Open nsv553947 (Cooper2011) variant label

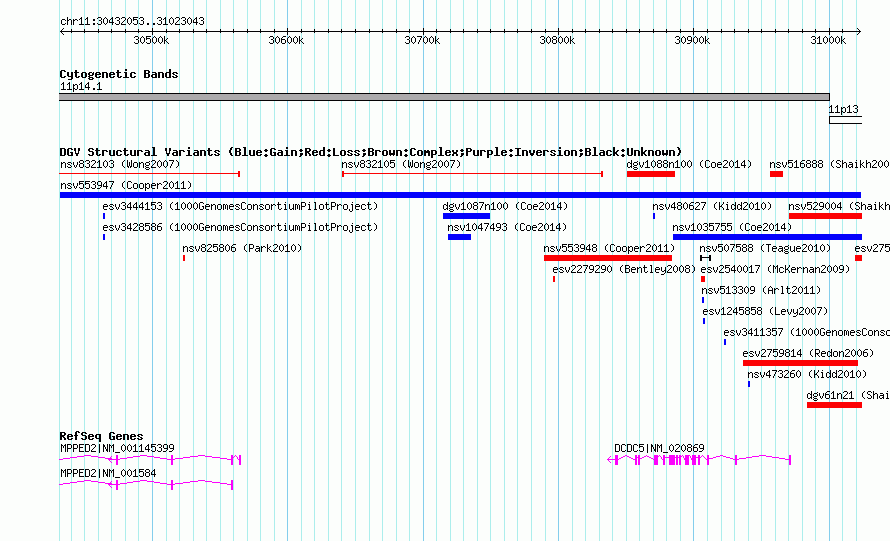[126, 185]
